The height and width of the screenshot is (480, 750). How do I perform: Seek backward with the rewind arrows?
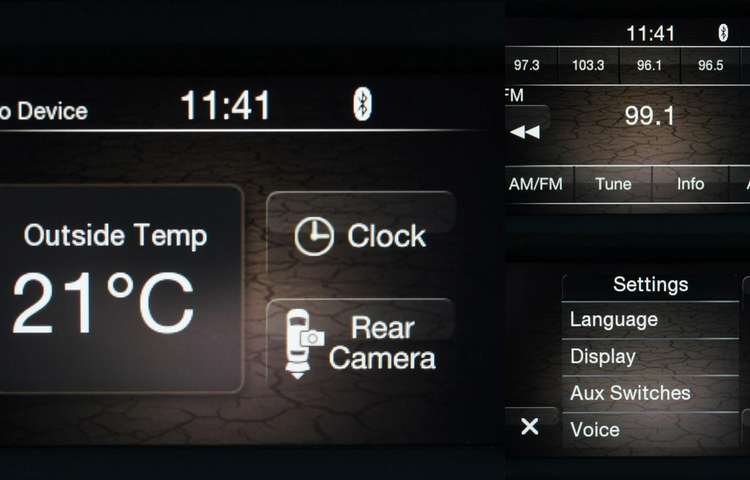coord(526,131)
